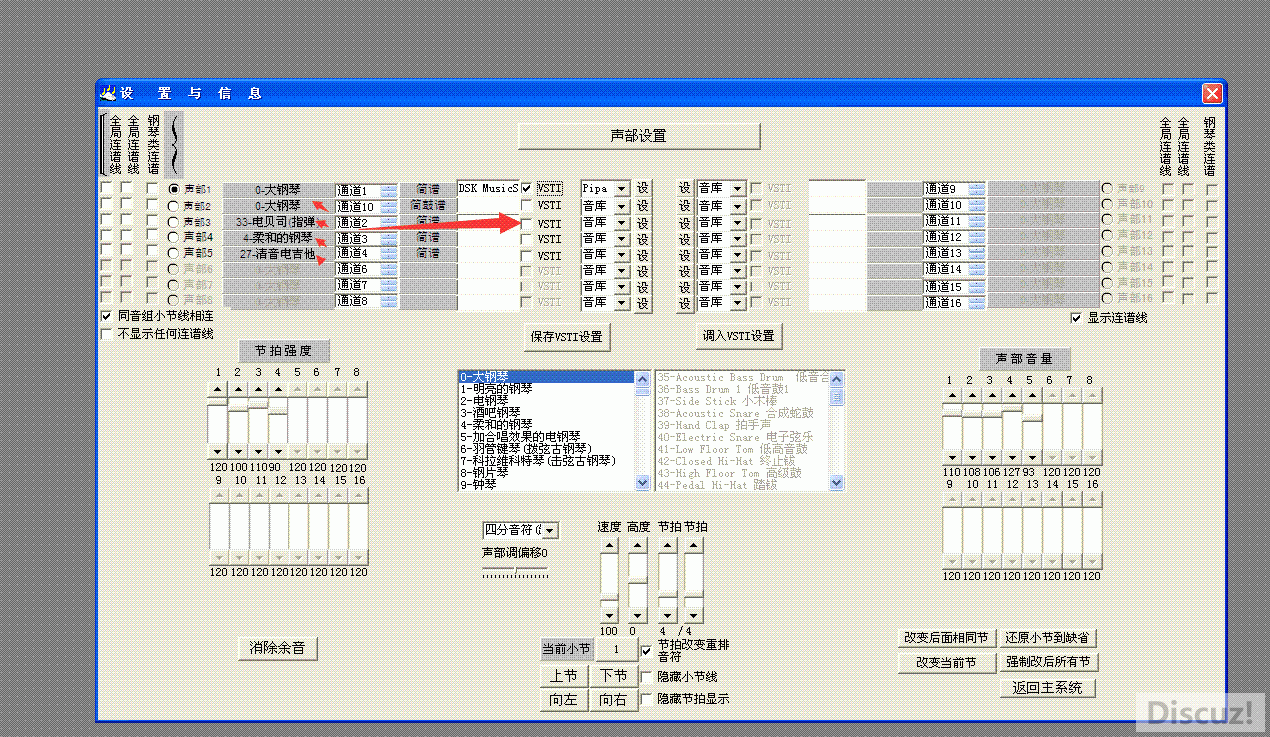Click the 33-电贝司(指弹) instrument button
Image resolution: width=1270 pixels, height=737 pixels.
click(x=278, y=221)
